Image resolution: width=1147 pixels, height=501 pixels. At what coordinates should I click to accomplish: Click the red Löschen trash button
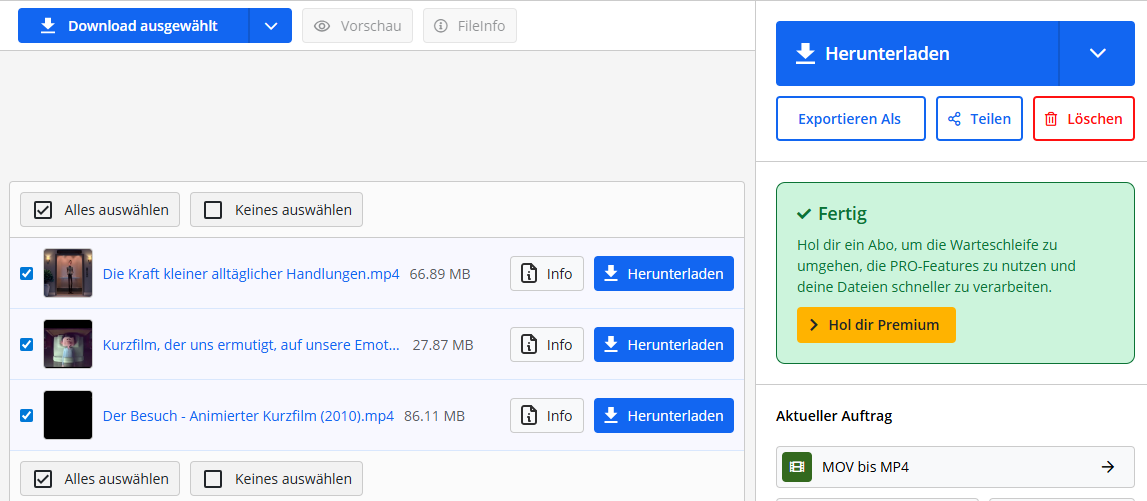click(x=1083, y=119)
